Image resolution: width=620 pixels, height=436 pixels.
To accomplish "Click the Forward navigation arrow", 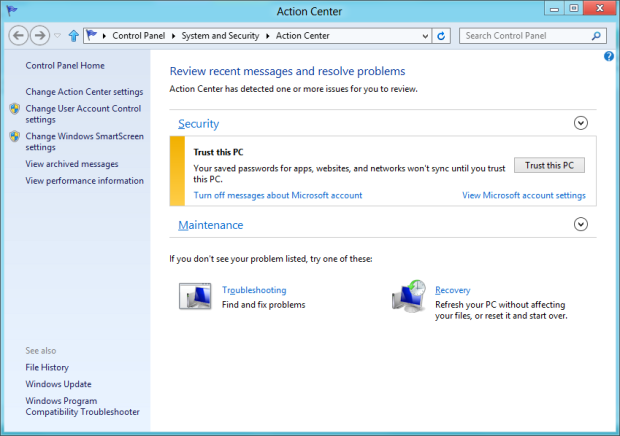I will 40,36.
